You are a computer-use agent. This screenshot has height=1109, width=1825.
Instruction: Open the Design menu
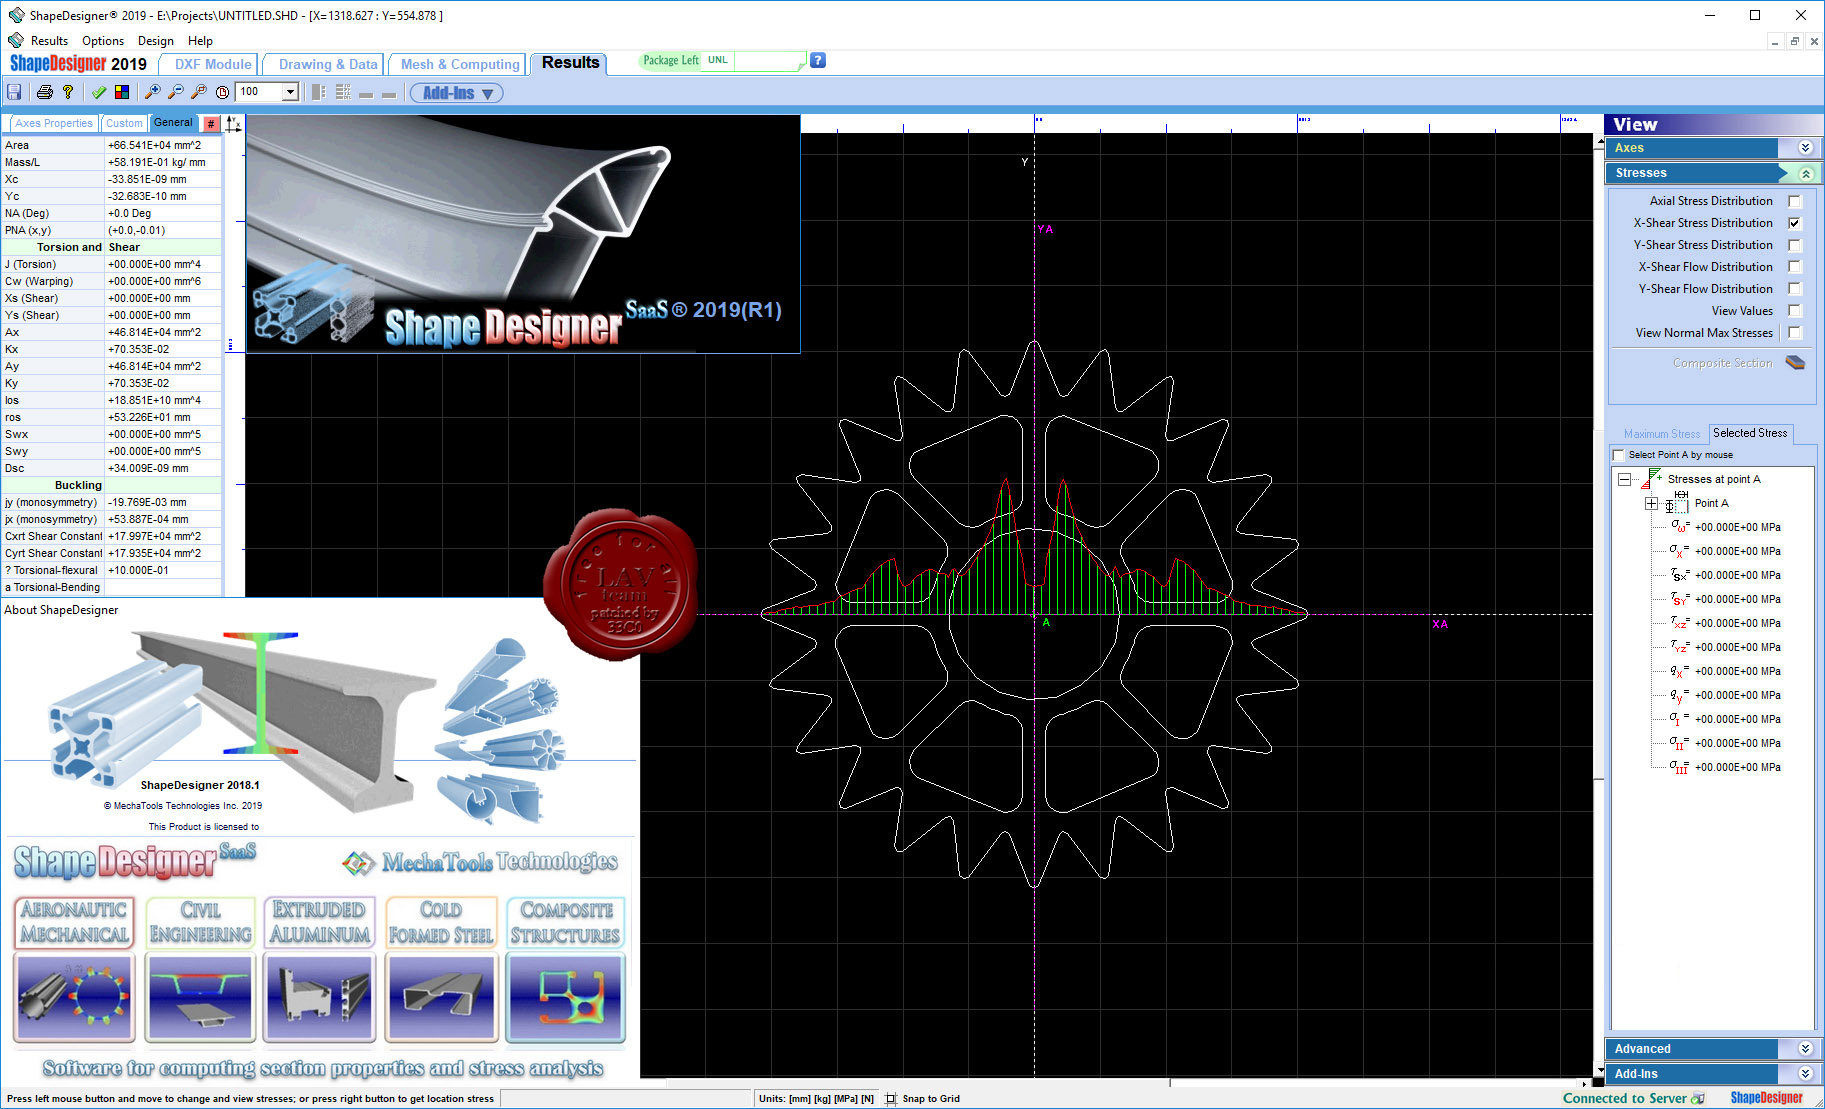coord(155,41)
